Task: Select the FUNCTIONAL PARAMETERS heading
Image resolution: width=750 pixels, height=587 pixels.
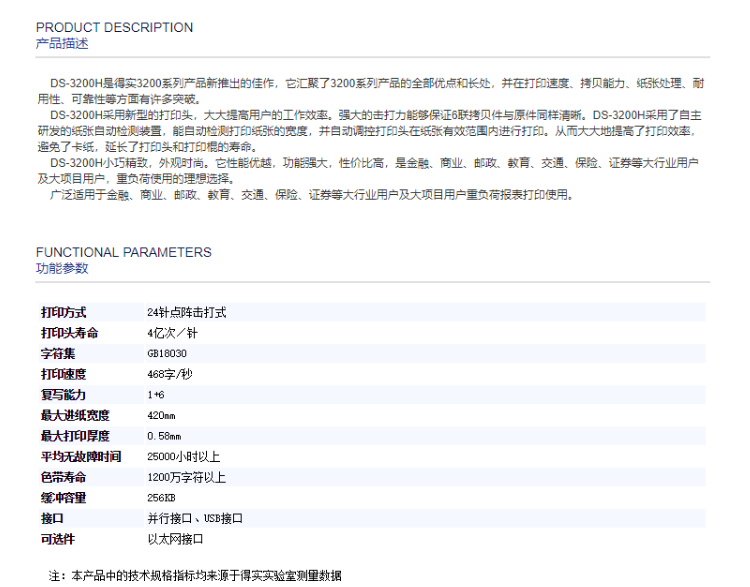Action: (x=123, y=252)
